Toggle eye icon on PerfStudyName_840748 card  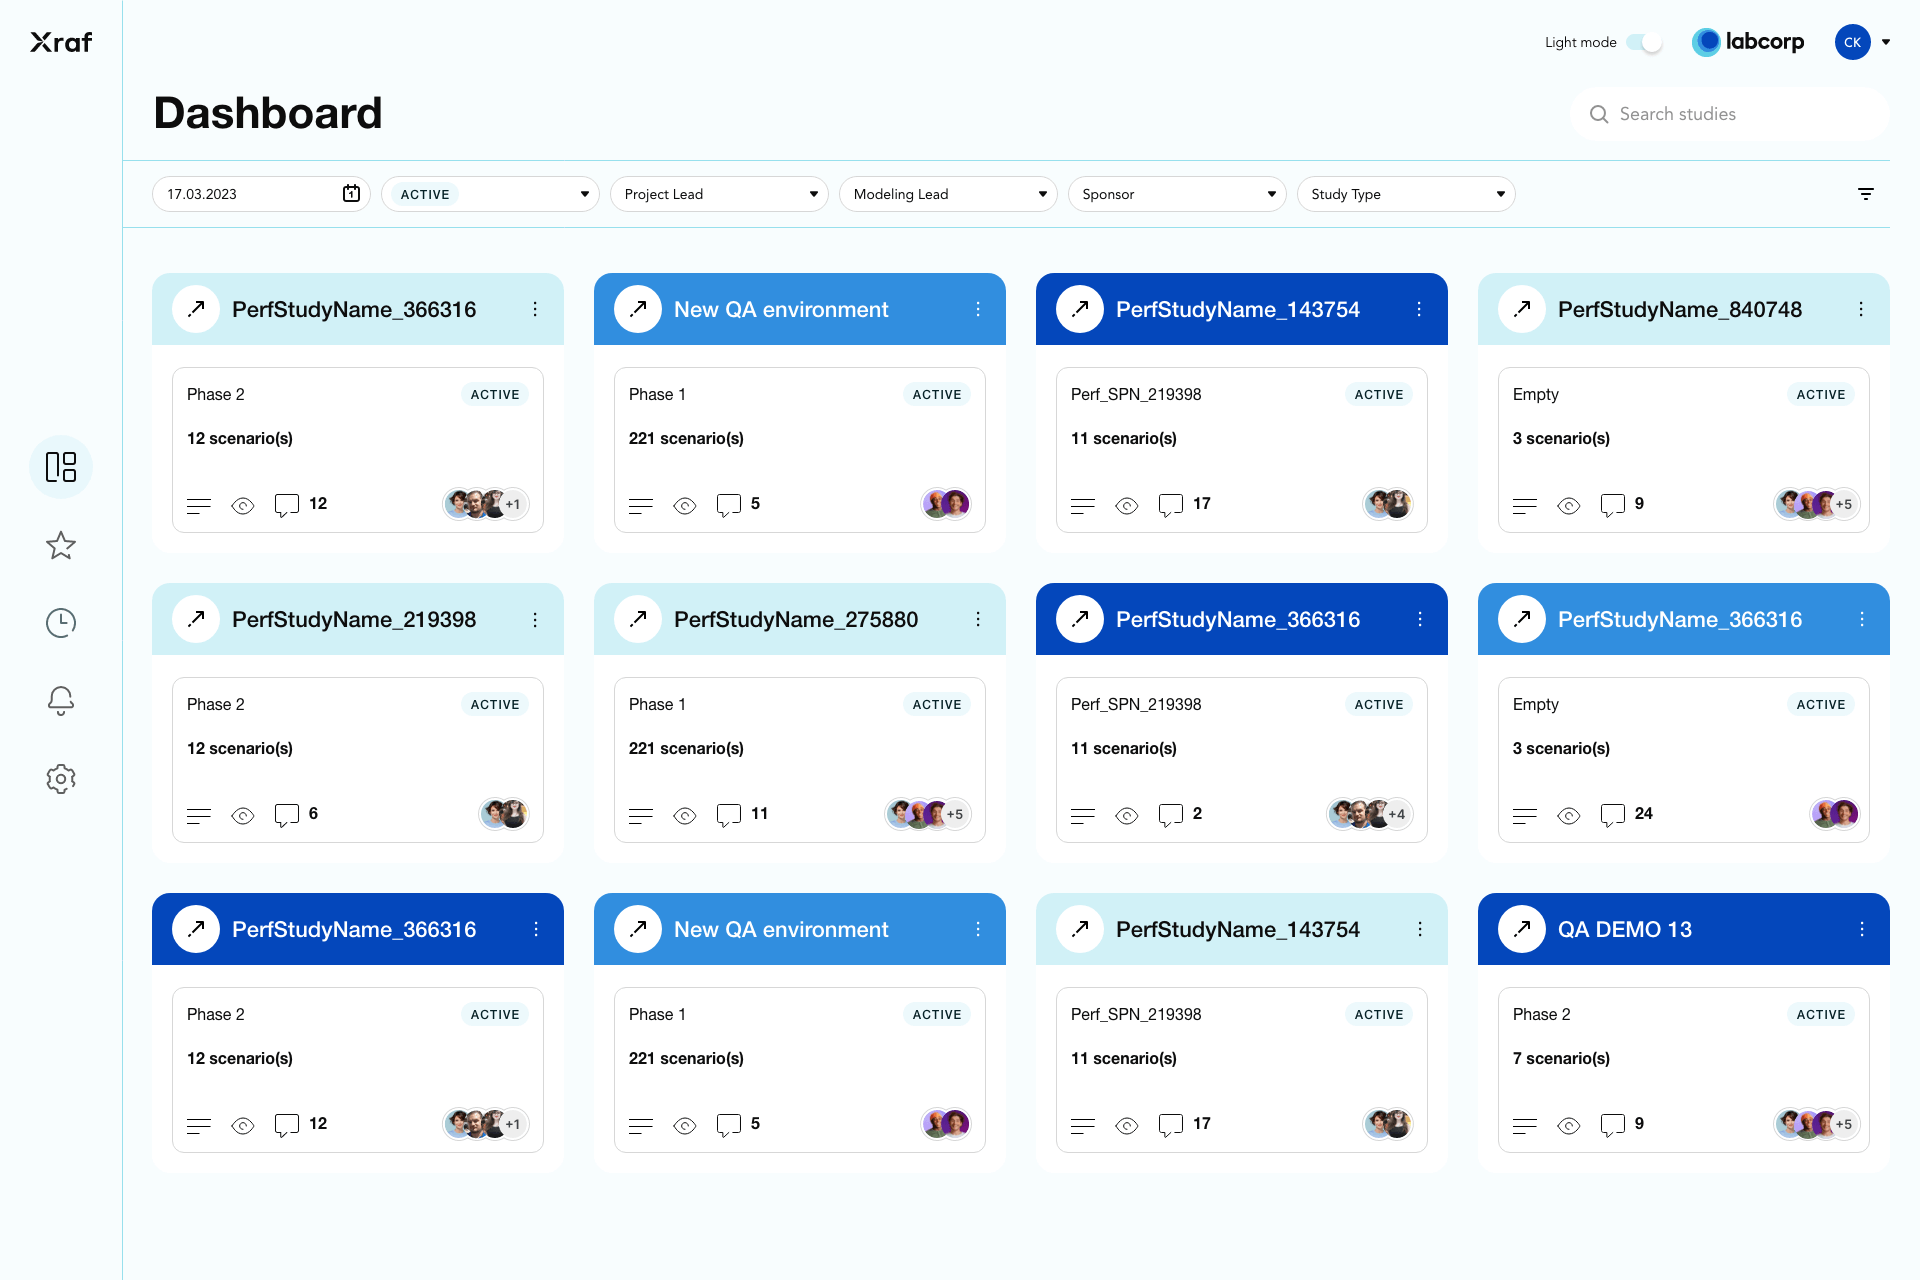(x=1569, y=506)
